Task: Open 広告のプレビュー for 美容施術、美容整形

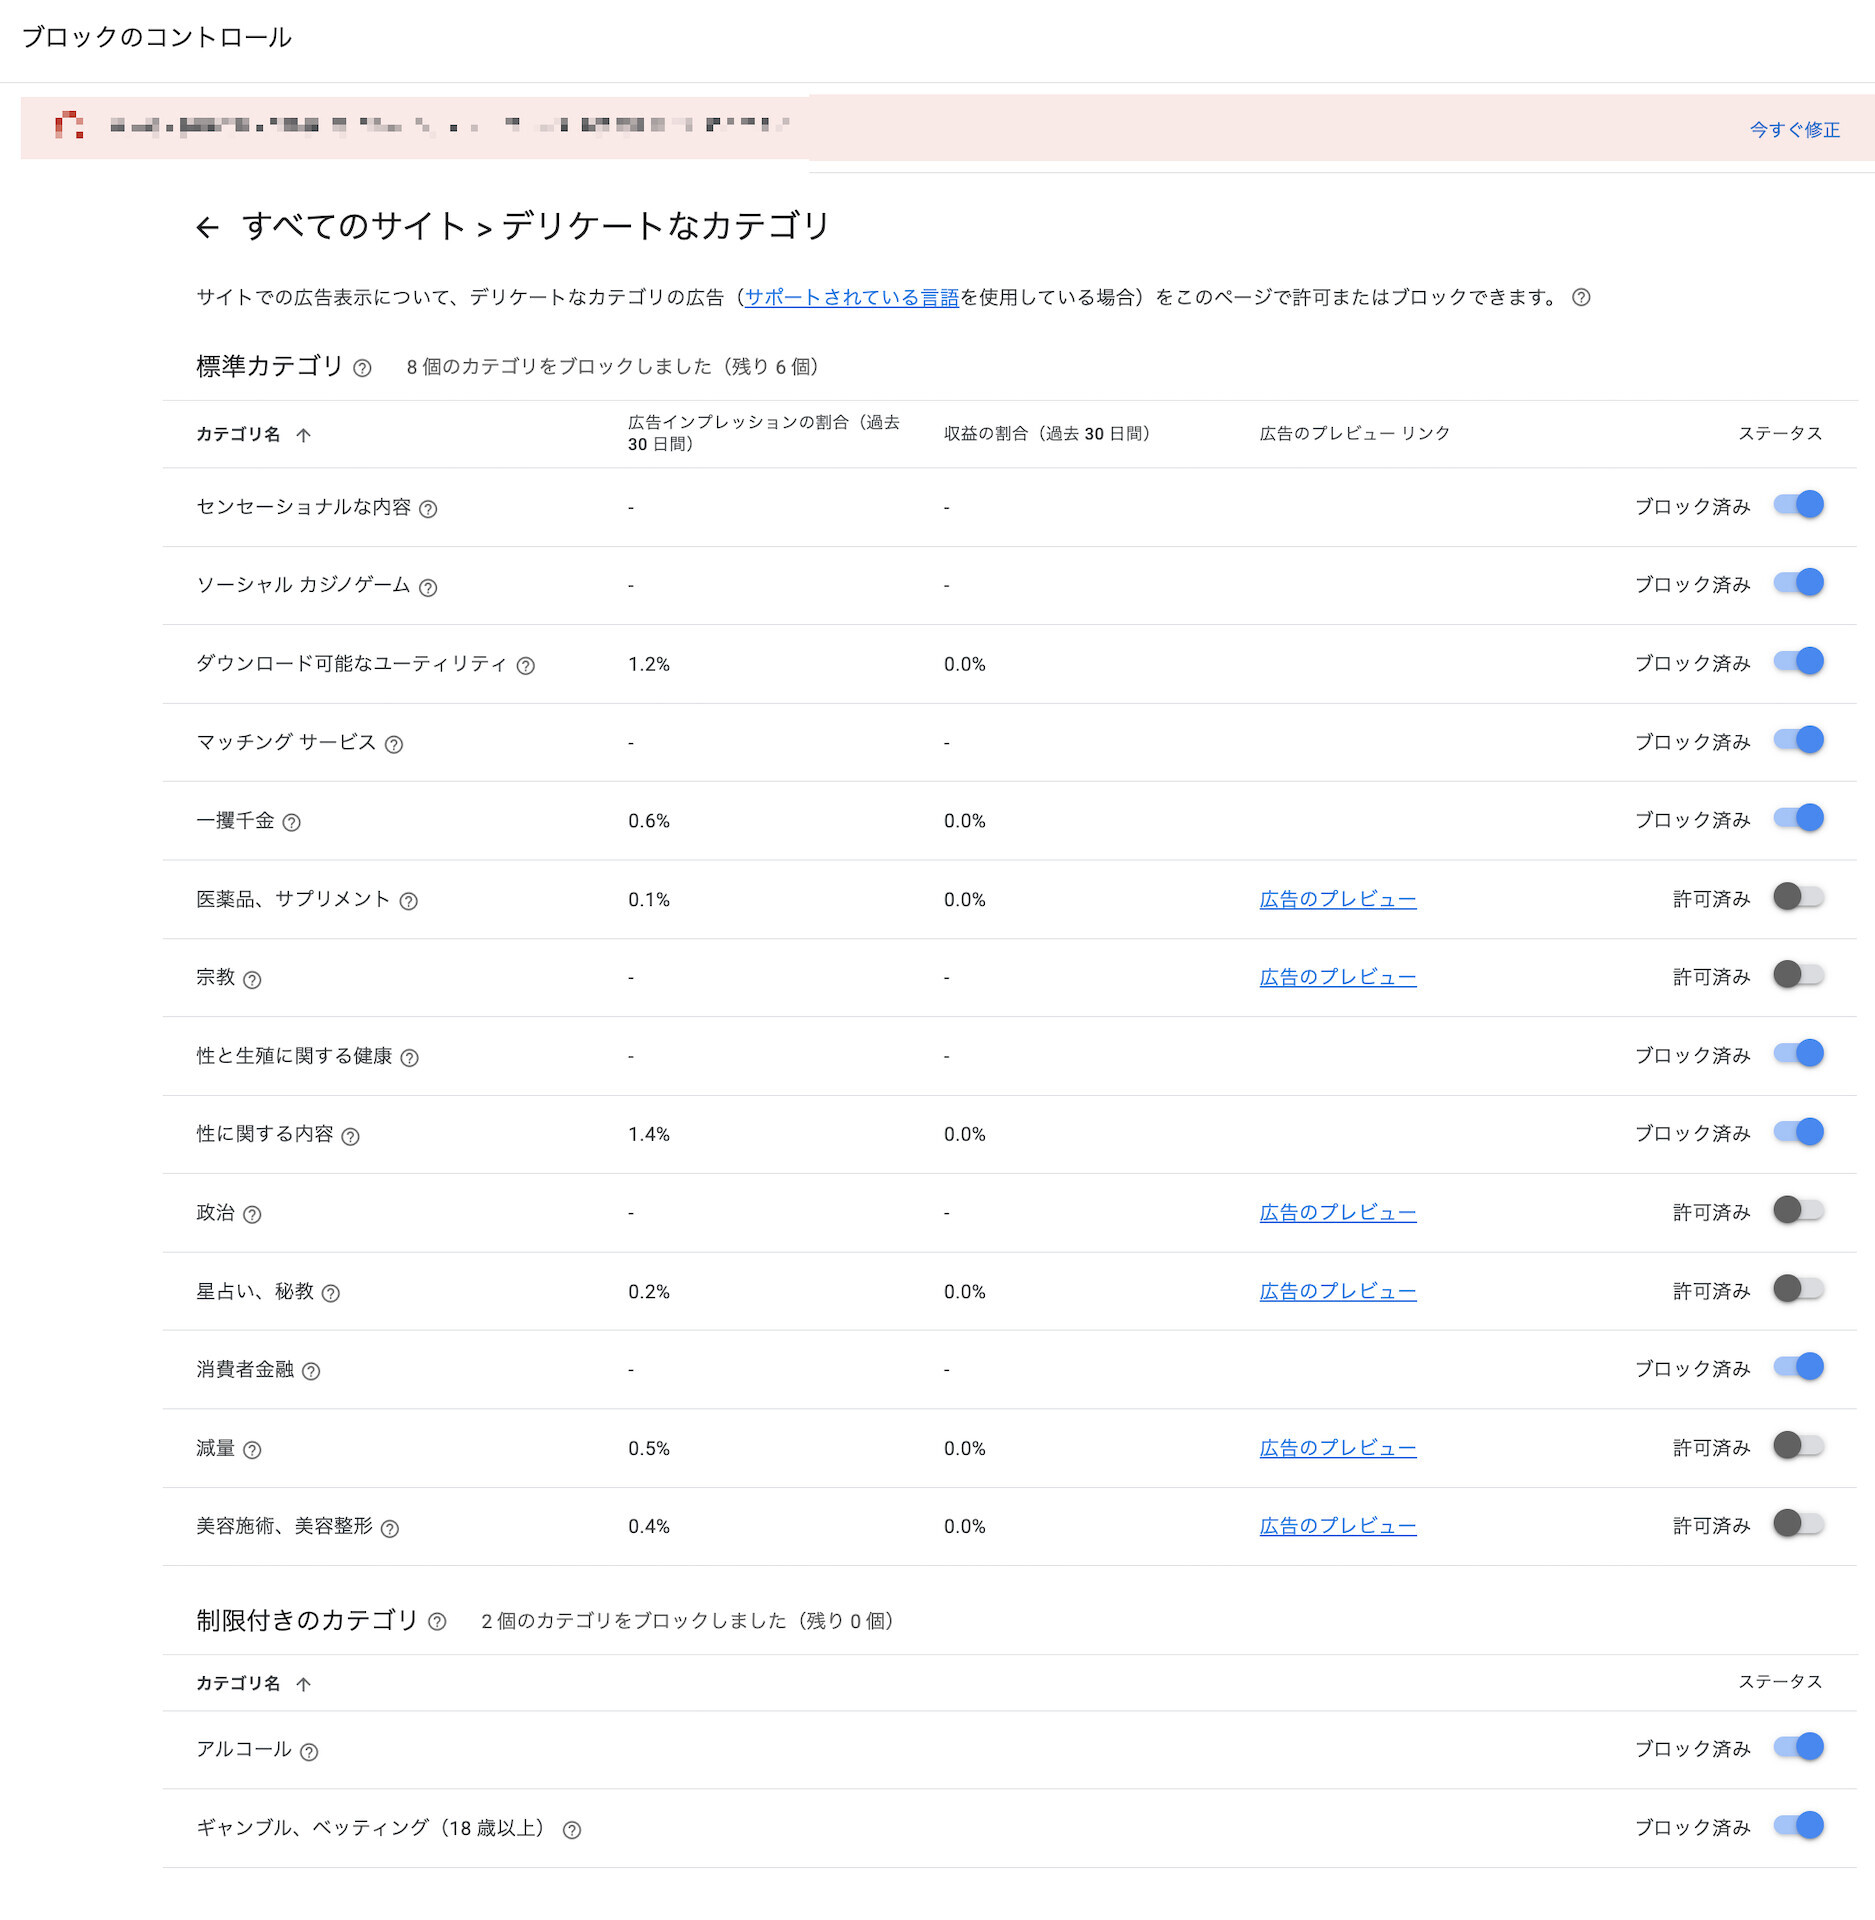Action: [x=1338, y=1526]
